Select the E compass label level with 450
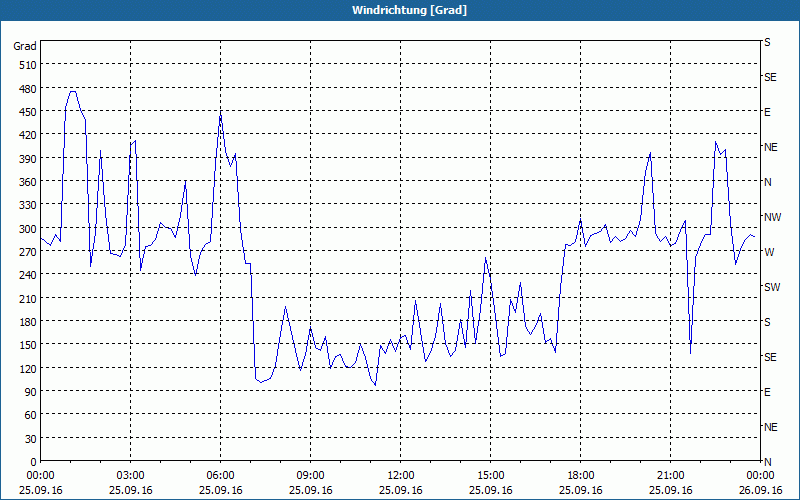 (x=767, y=112)
